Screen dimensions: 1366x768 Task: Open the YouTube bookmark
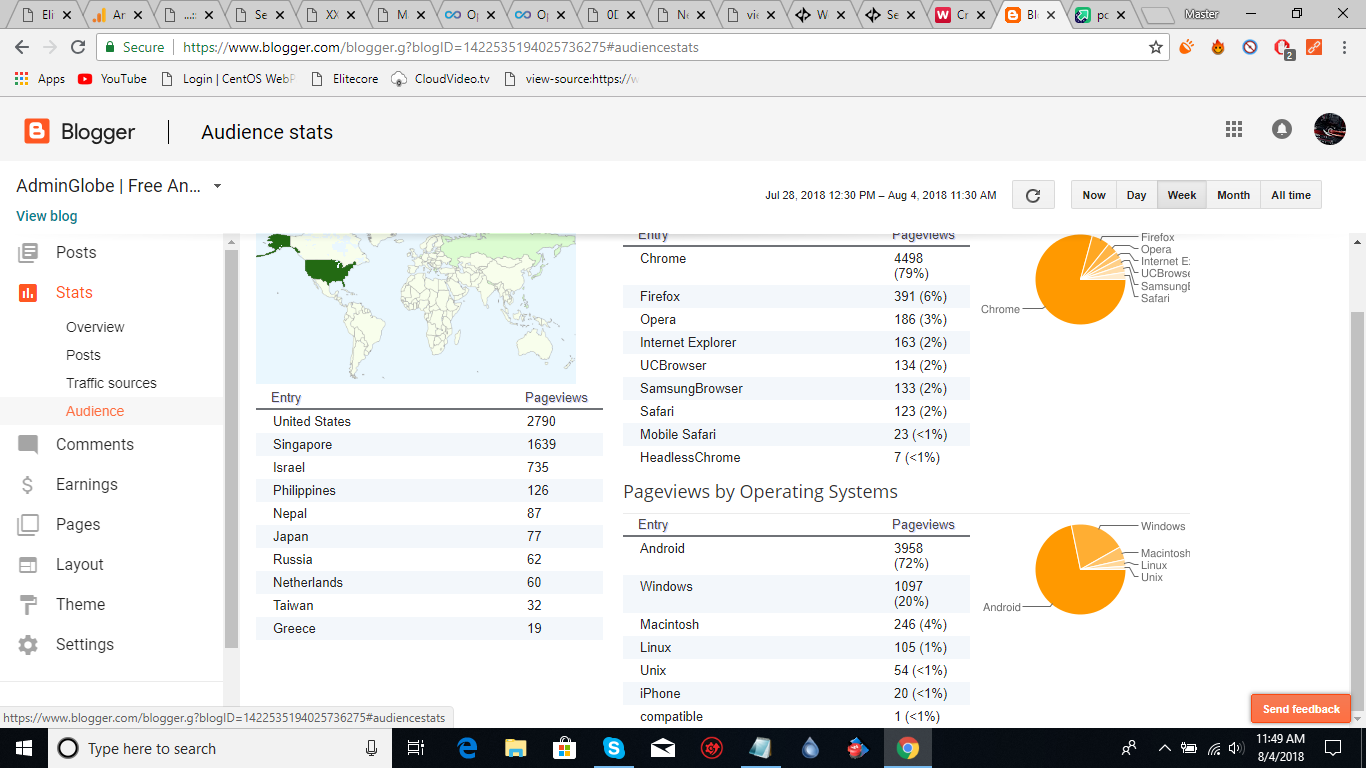click(112, 79)
